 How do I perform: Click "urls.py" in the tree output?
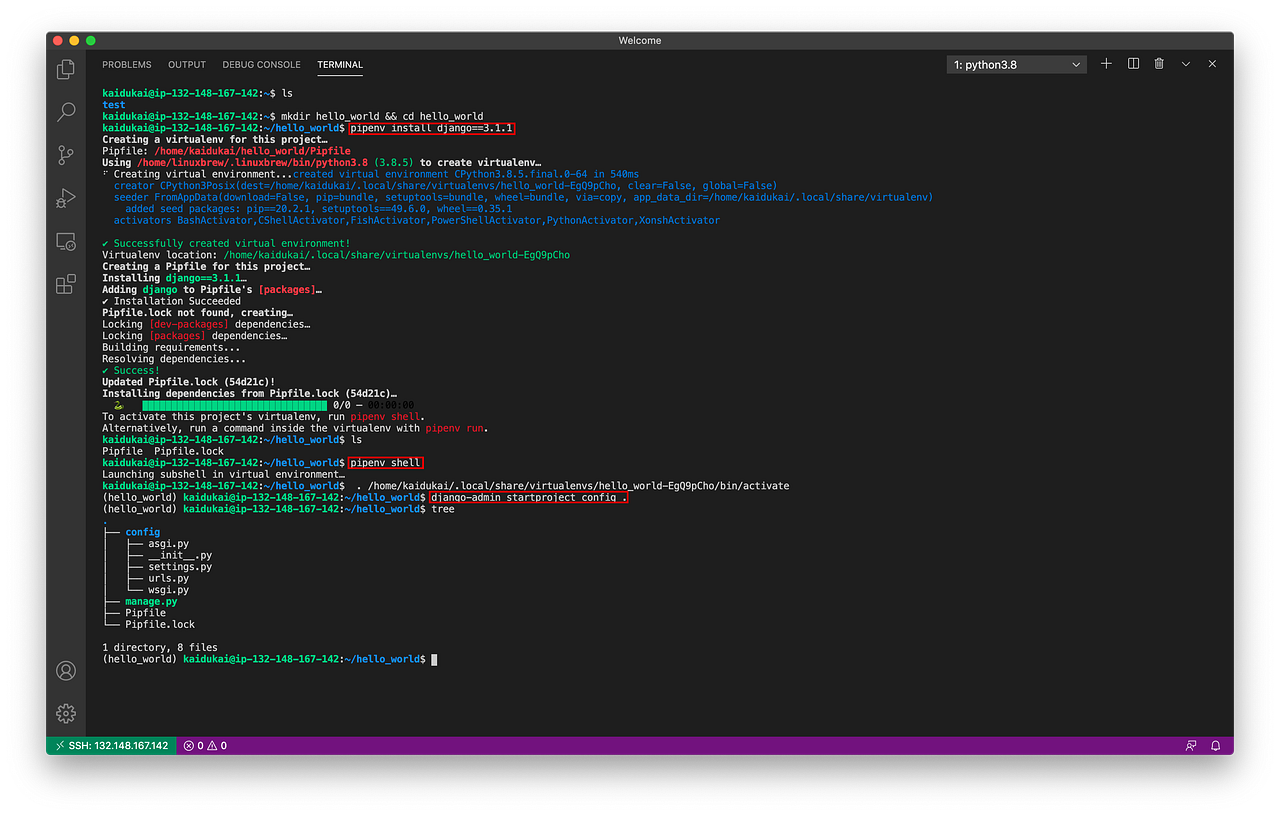(x=168, y=579)
